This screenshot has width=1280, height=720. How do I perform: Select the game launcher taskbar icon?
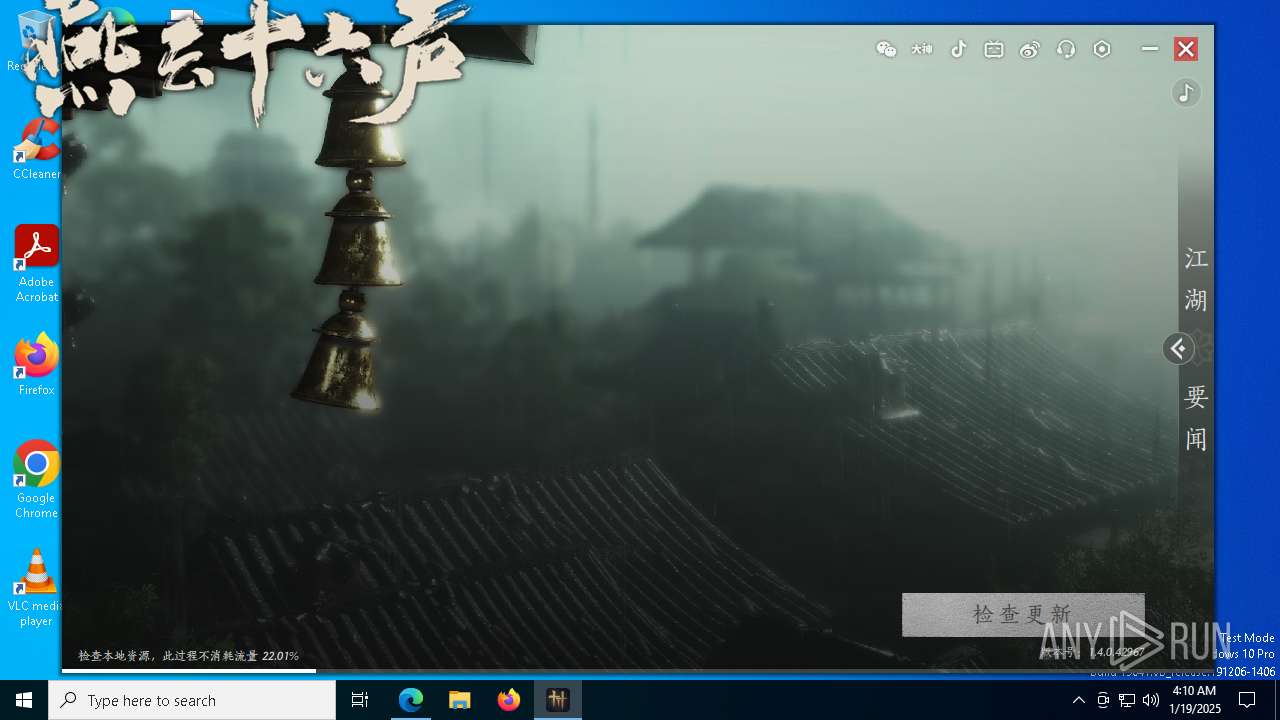(558, 700)
